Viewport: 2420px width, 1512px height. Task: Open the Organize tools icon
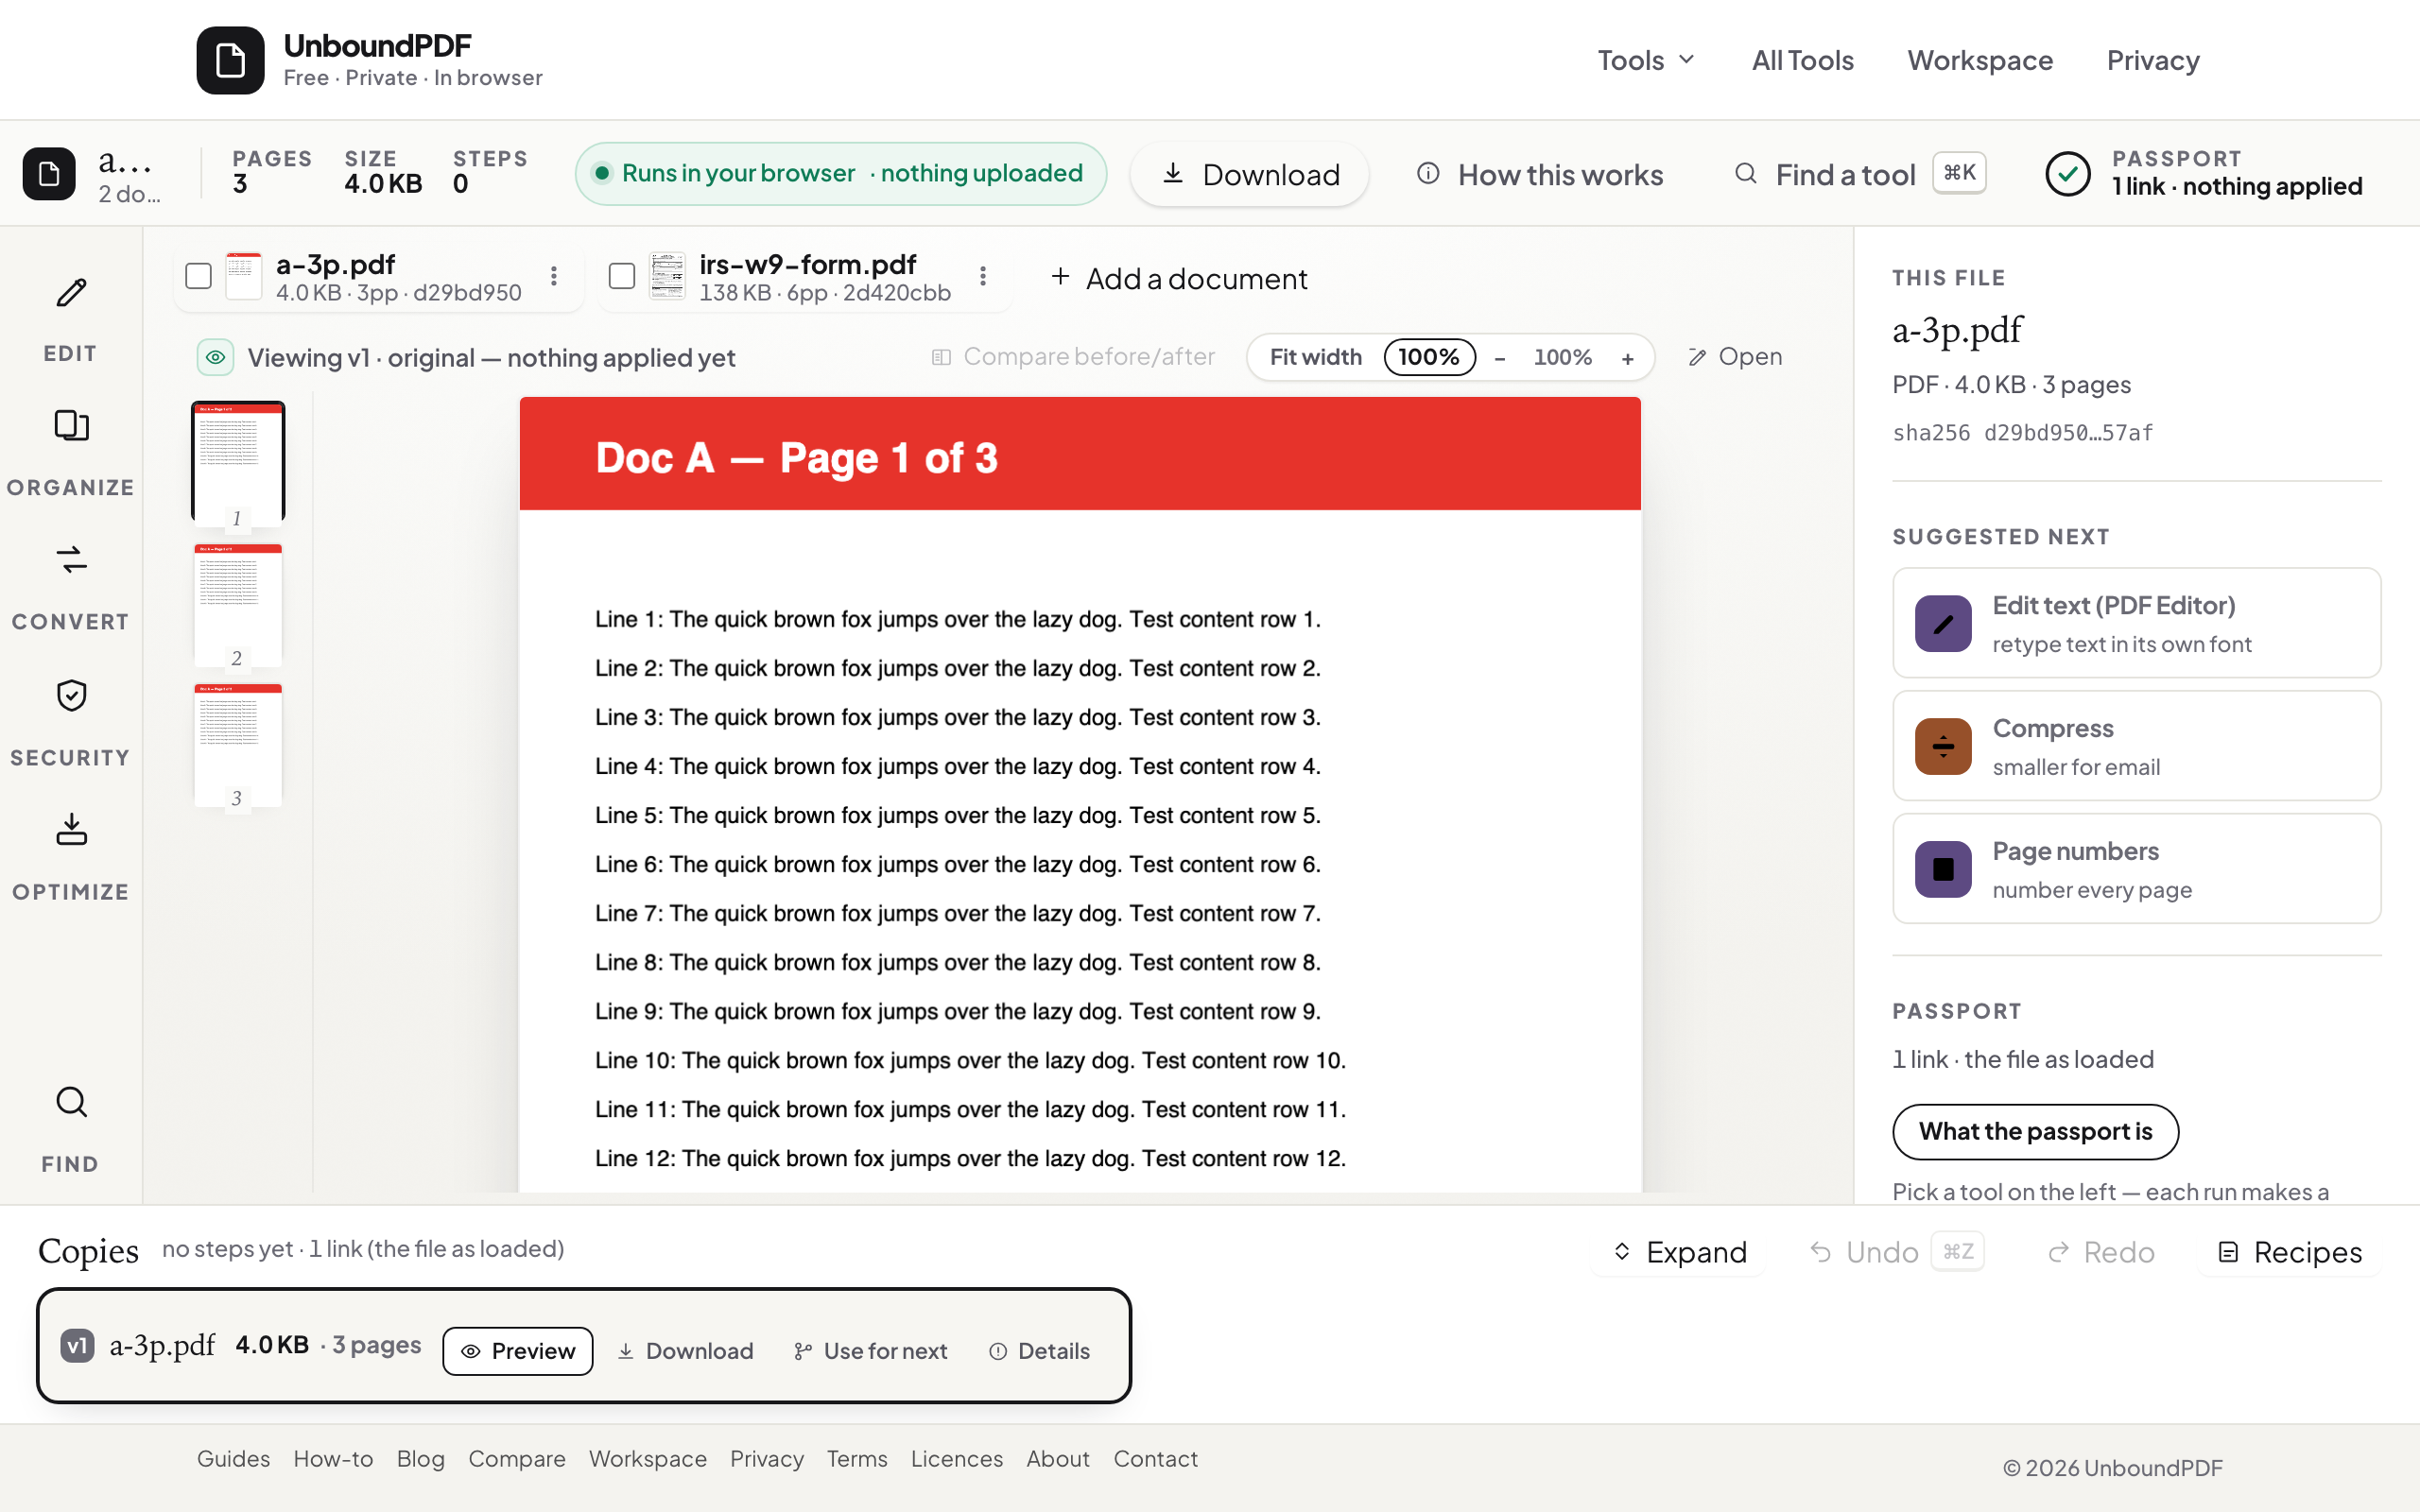[71, 426]
